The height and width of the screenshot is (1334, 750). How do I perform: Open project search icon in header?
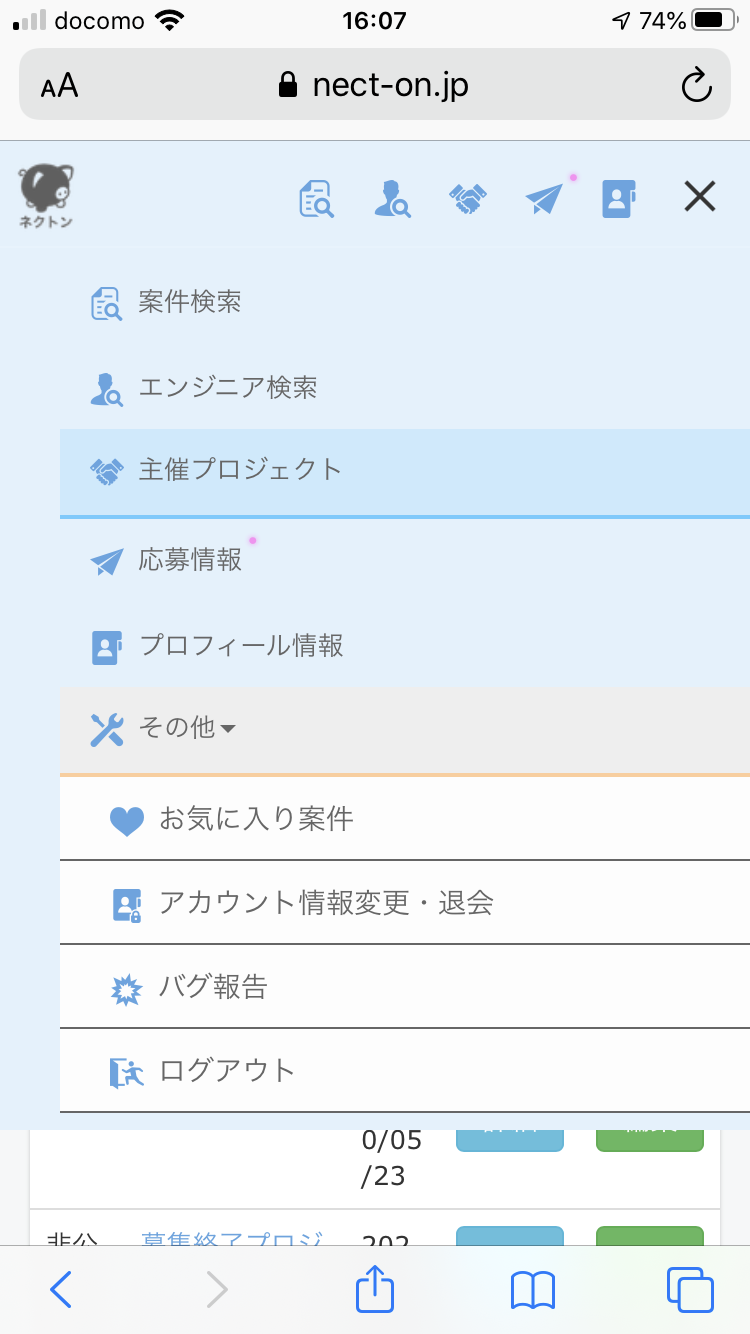pos(317,198)
